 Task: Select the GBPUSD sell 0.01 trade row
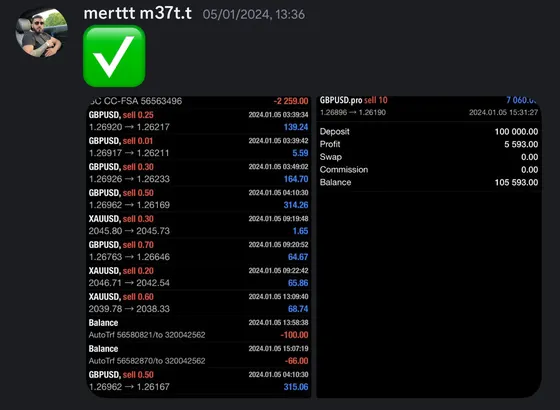pyautogui.click(x=199, y=147)
